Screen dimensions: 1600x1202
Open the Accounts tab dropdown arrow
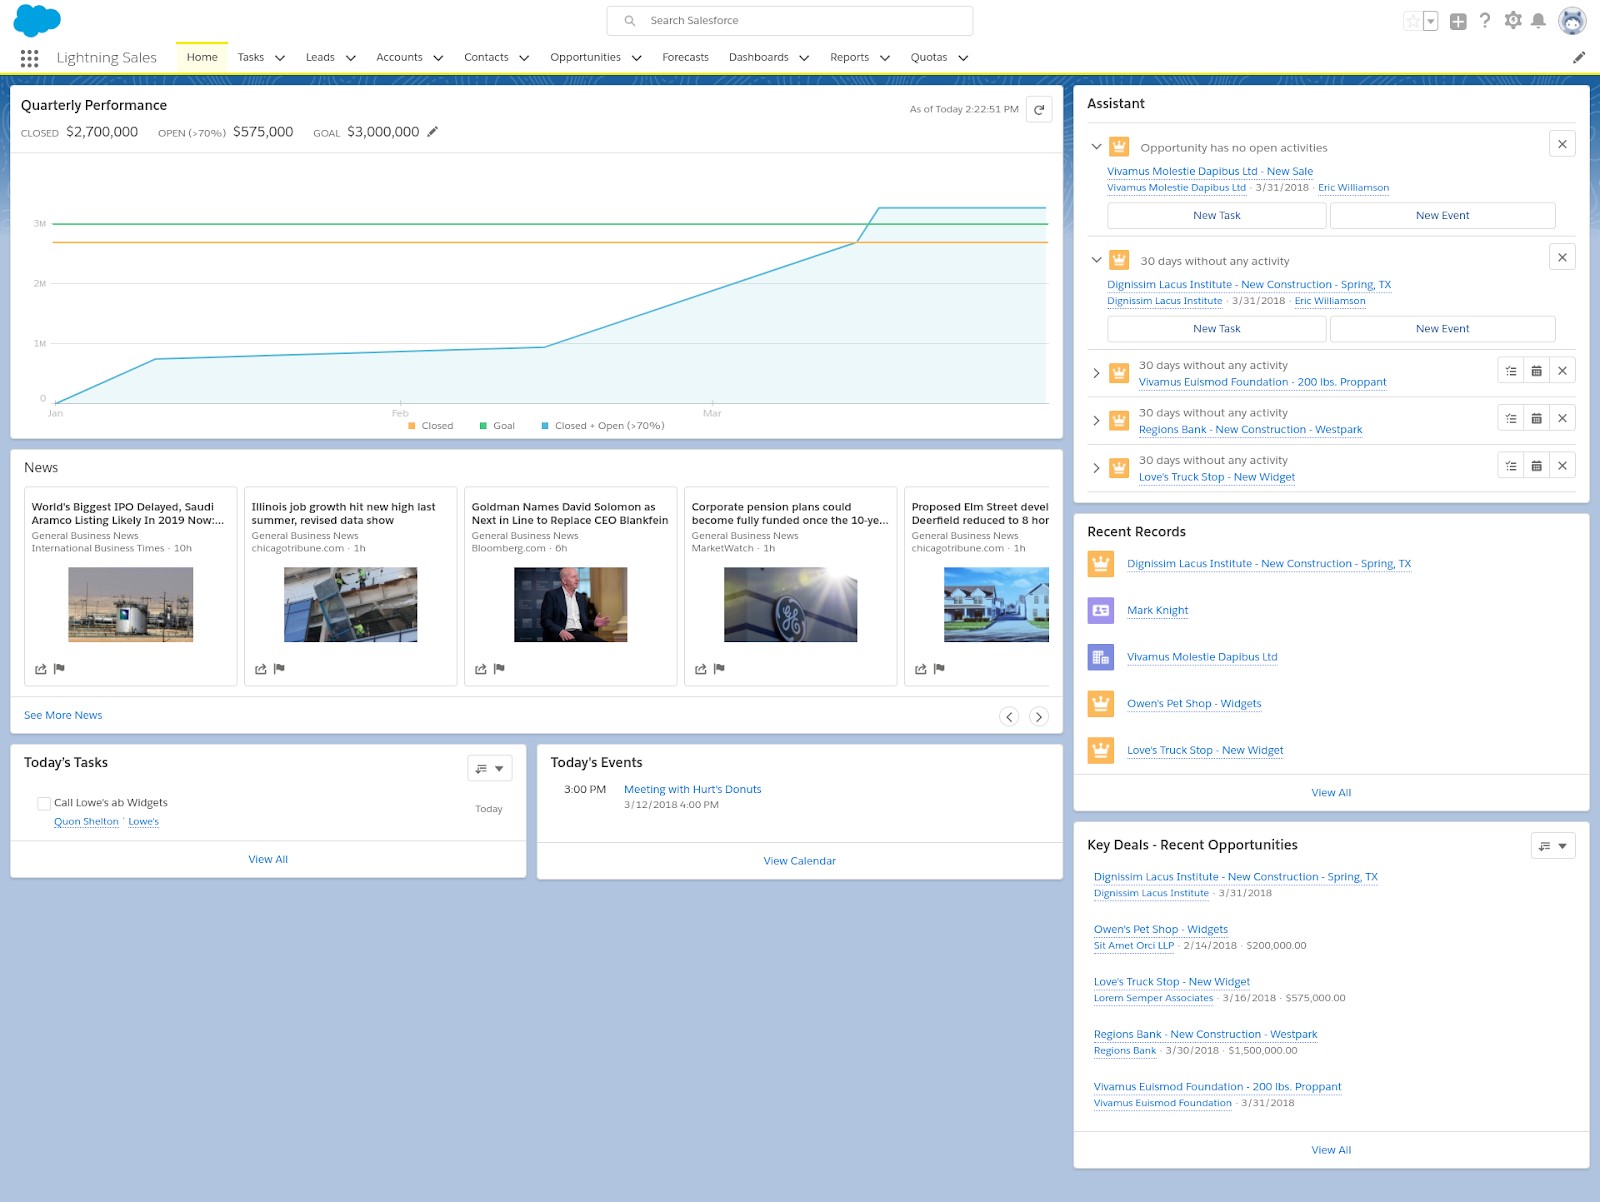pos(438,58)
